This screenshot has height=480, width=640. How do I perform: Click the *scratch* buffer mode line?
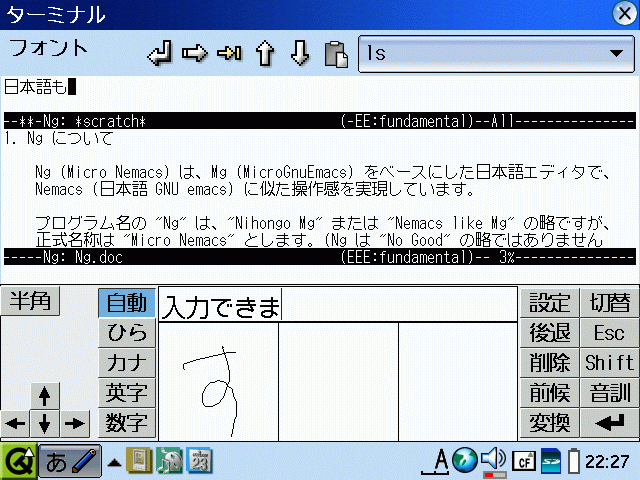pyautogui.click(x=320, y=121)
